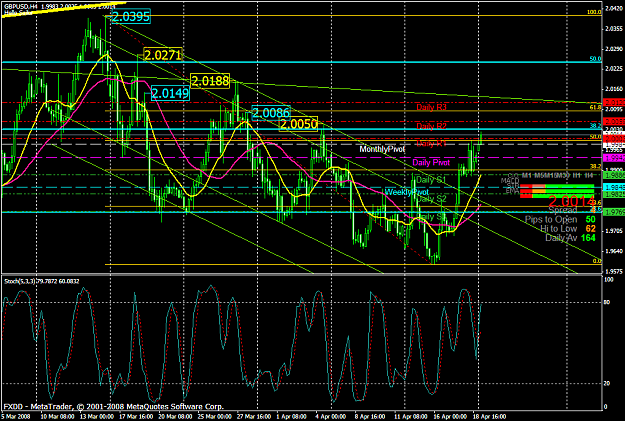Click the 13 Mar 00:00 date label
The width and height of the screenshot is (625, 421).
[96, 417]
